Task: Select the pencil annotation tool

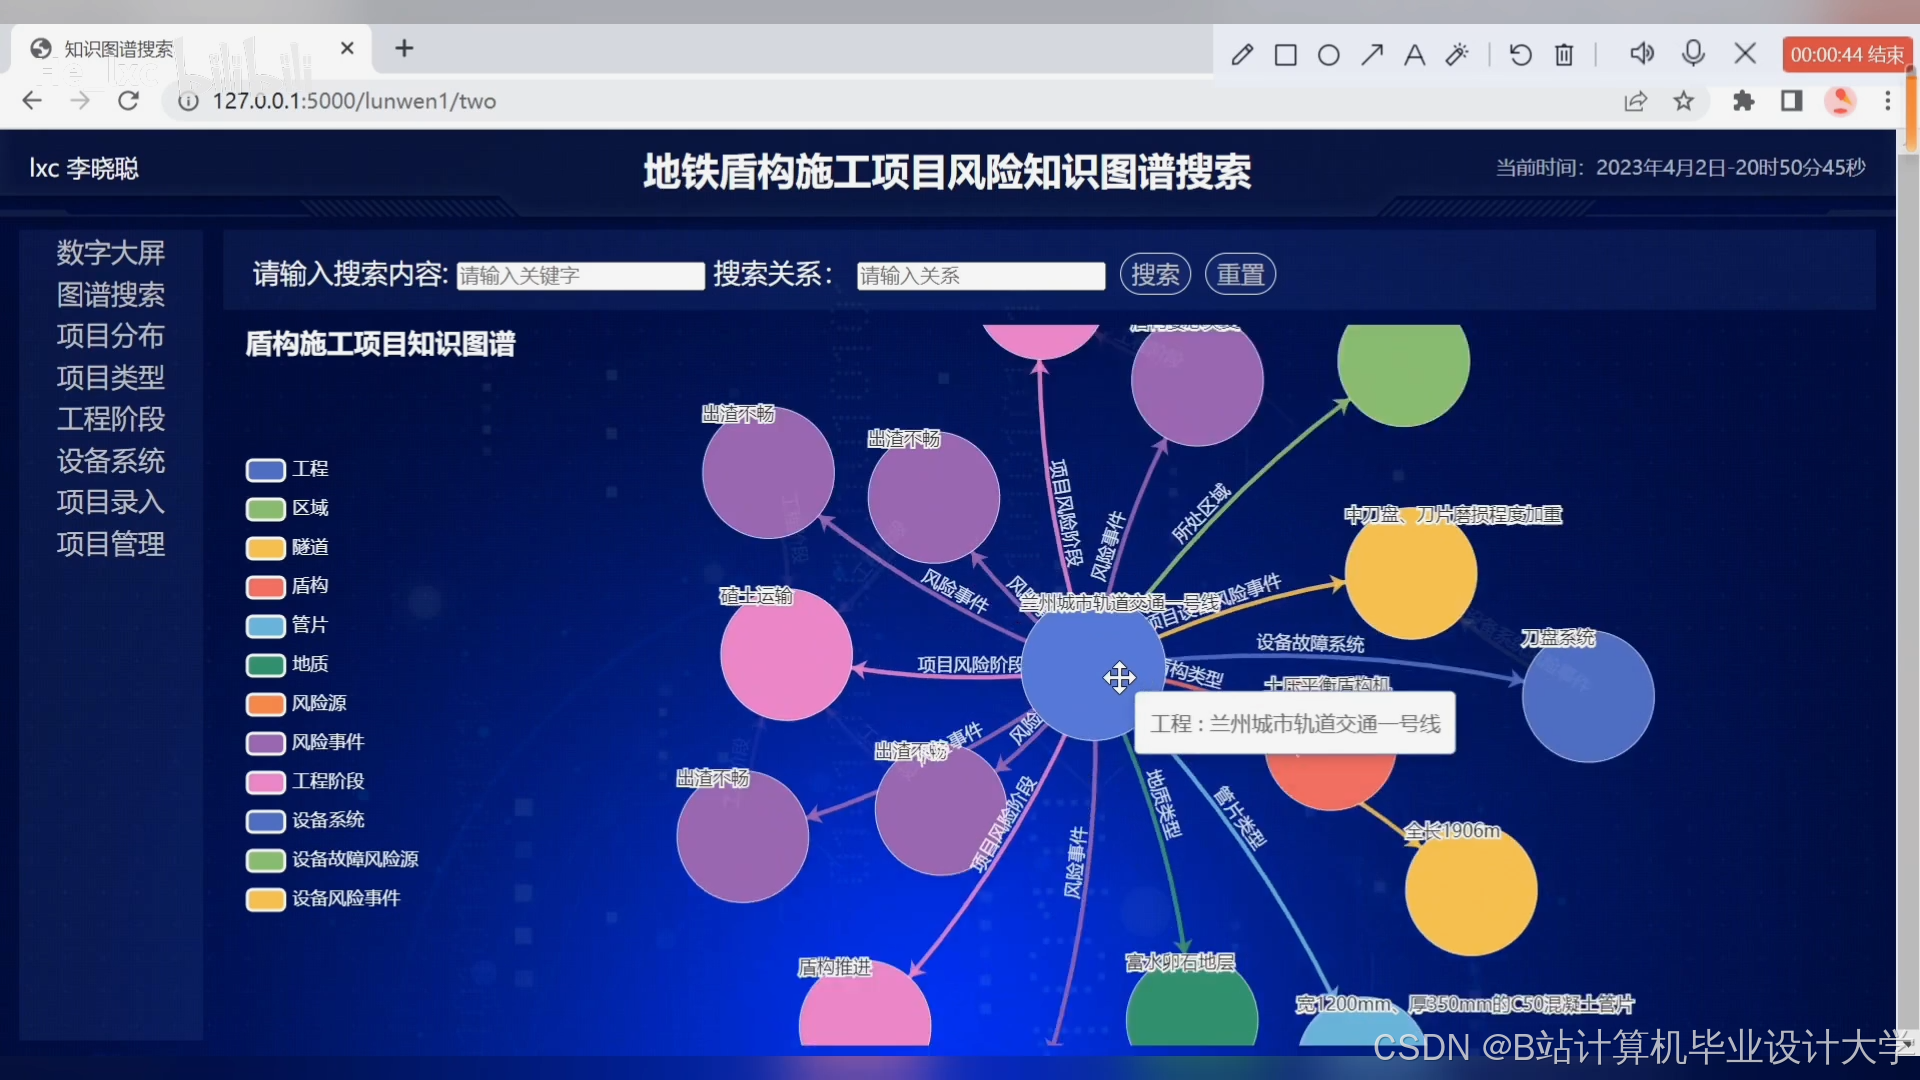Action: click(x=1242, y=54)
